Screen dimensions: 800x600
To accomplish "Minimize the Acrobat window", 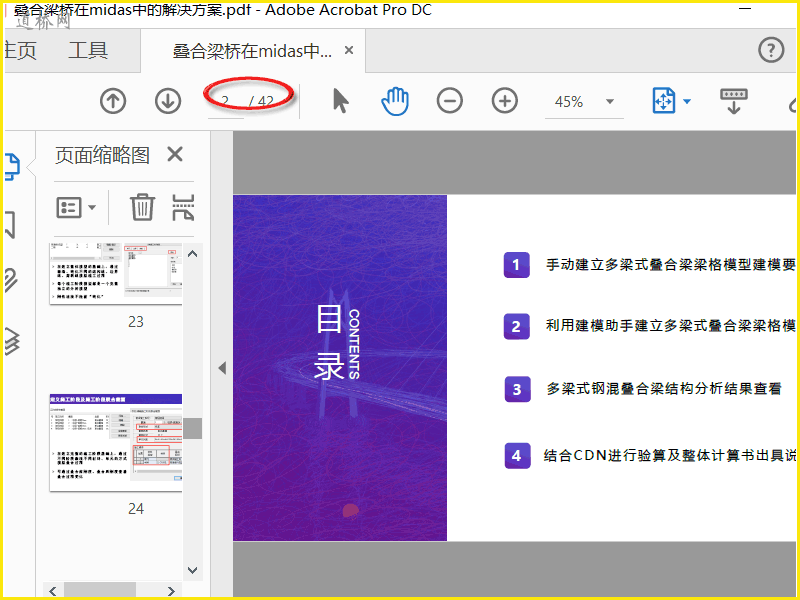I will [745, 9].
